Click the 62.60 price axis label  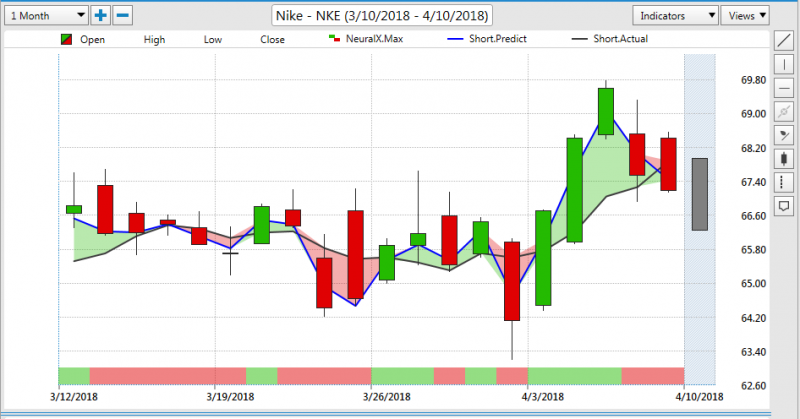pos(754,386)
